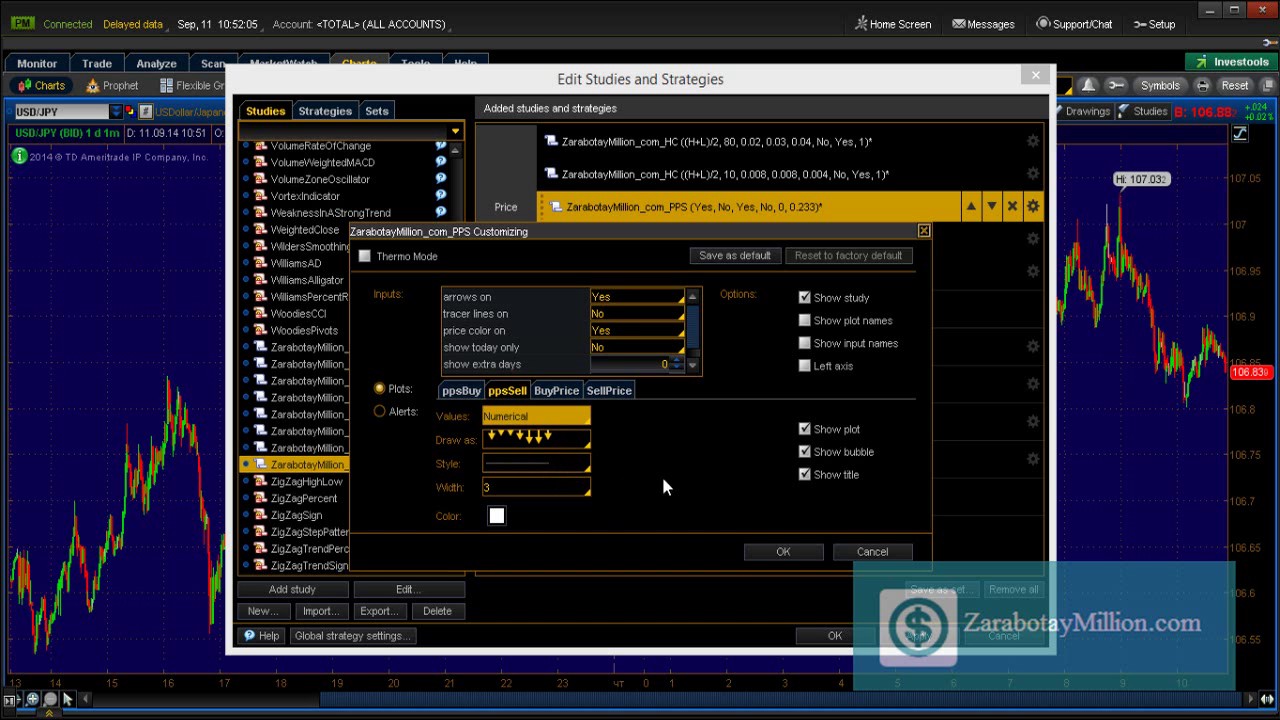Toggle Show plot names checkbox
The image size is (1280, 720).
coord(804,320)
